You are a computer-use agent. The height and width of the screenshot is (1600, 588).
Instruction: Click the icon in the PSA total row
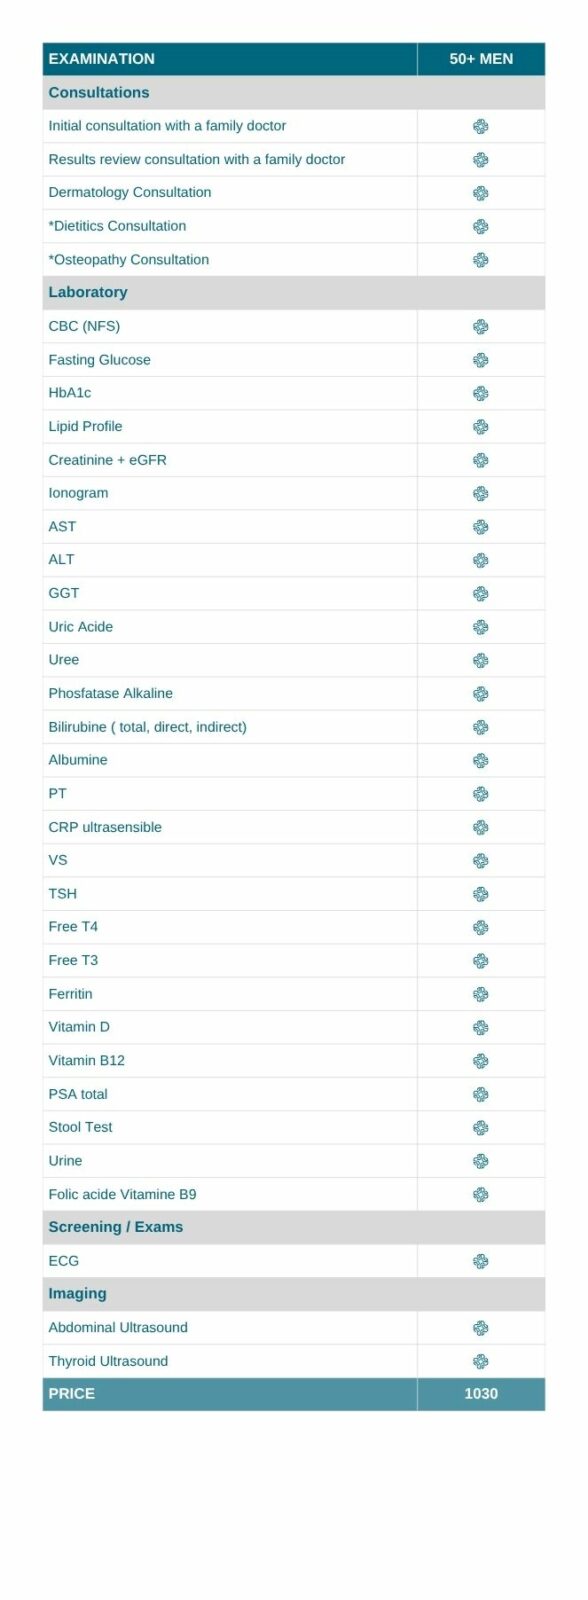(x=480, y=1094)
